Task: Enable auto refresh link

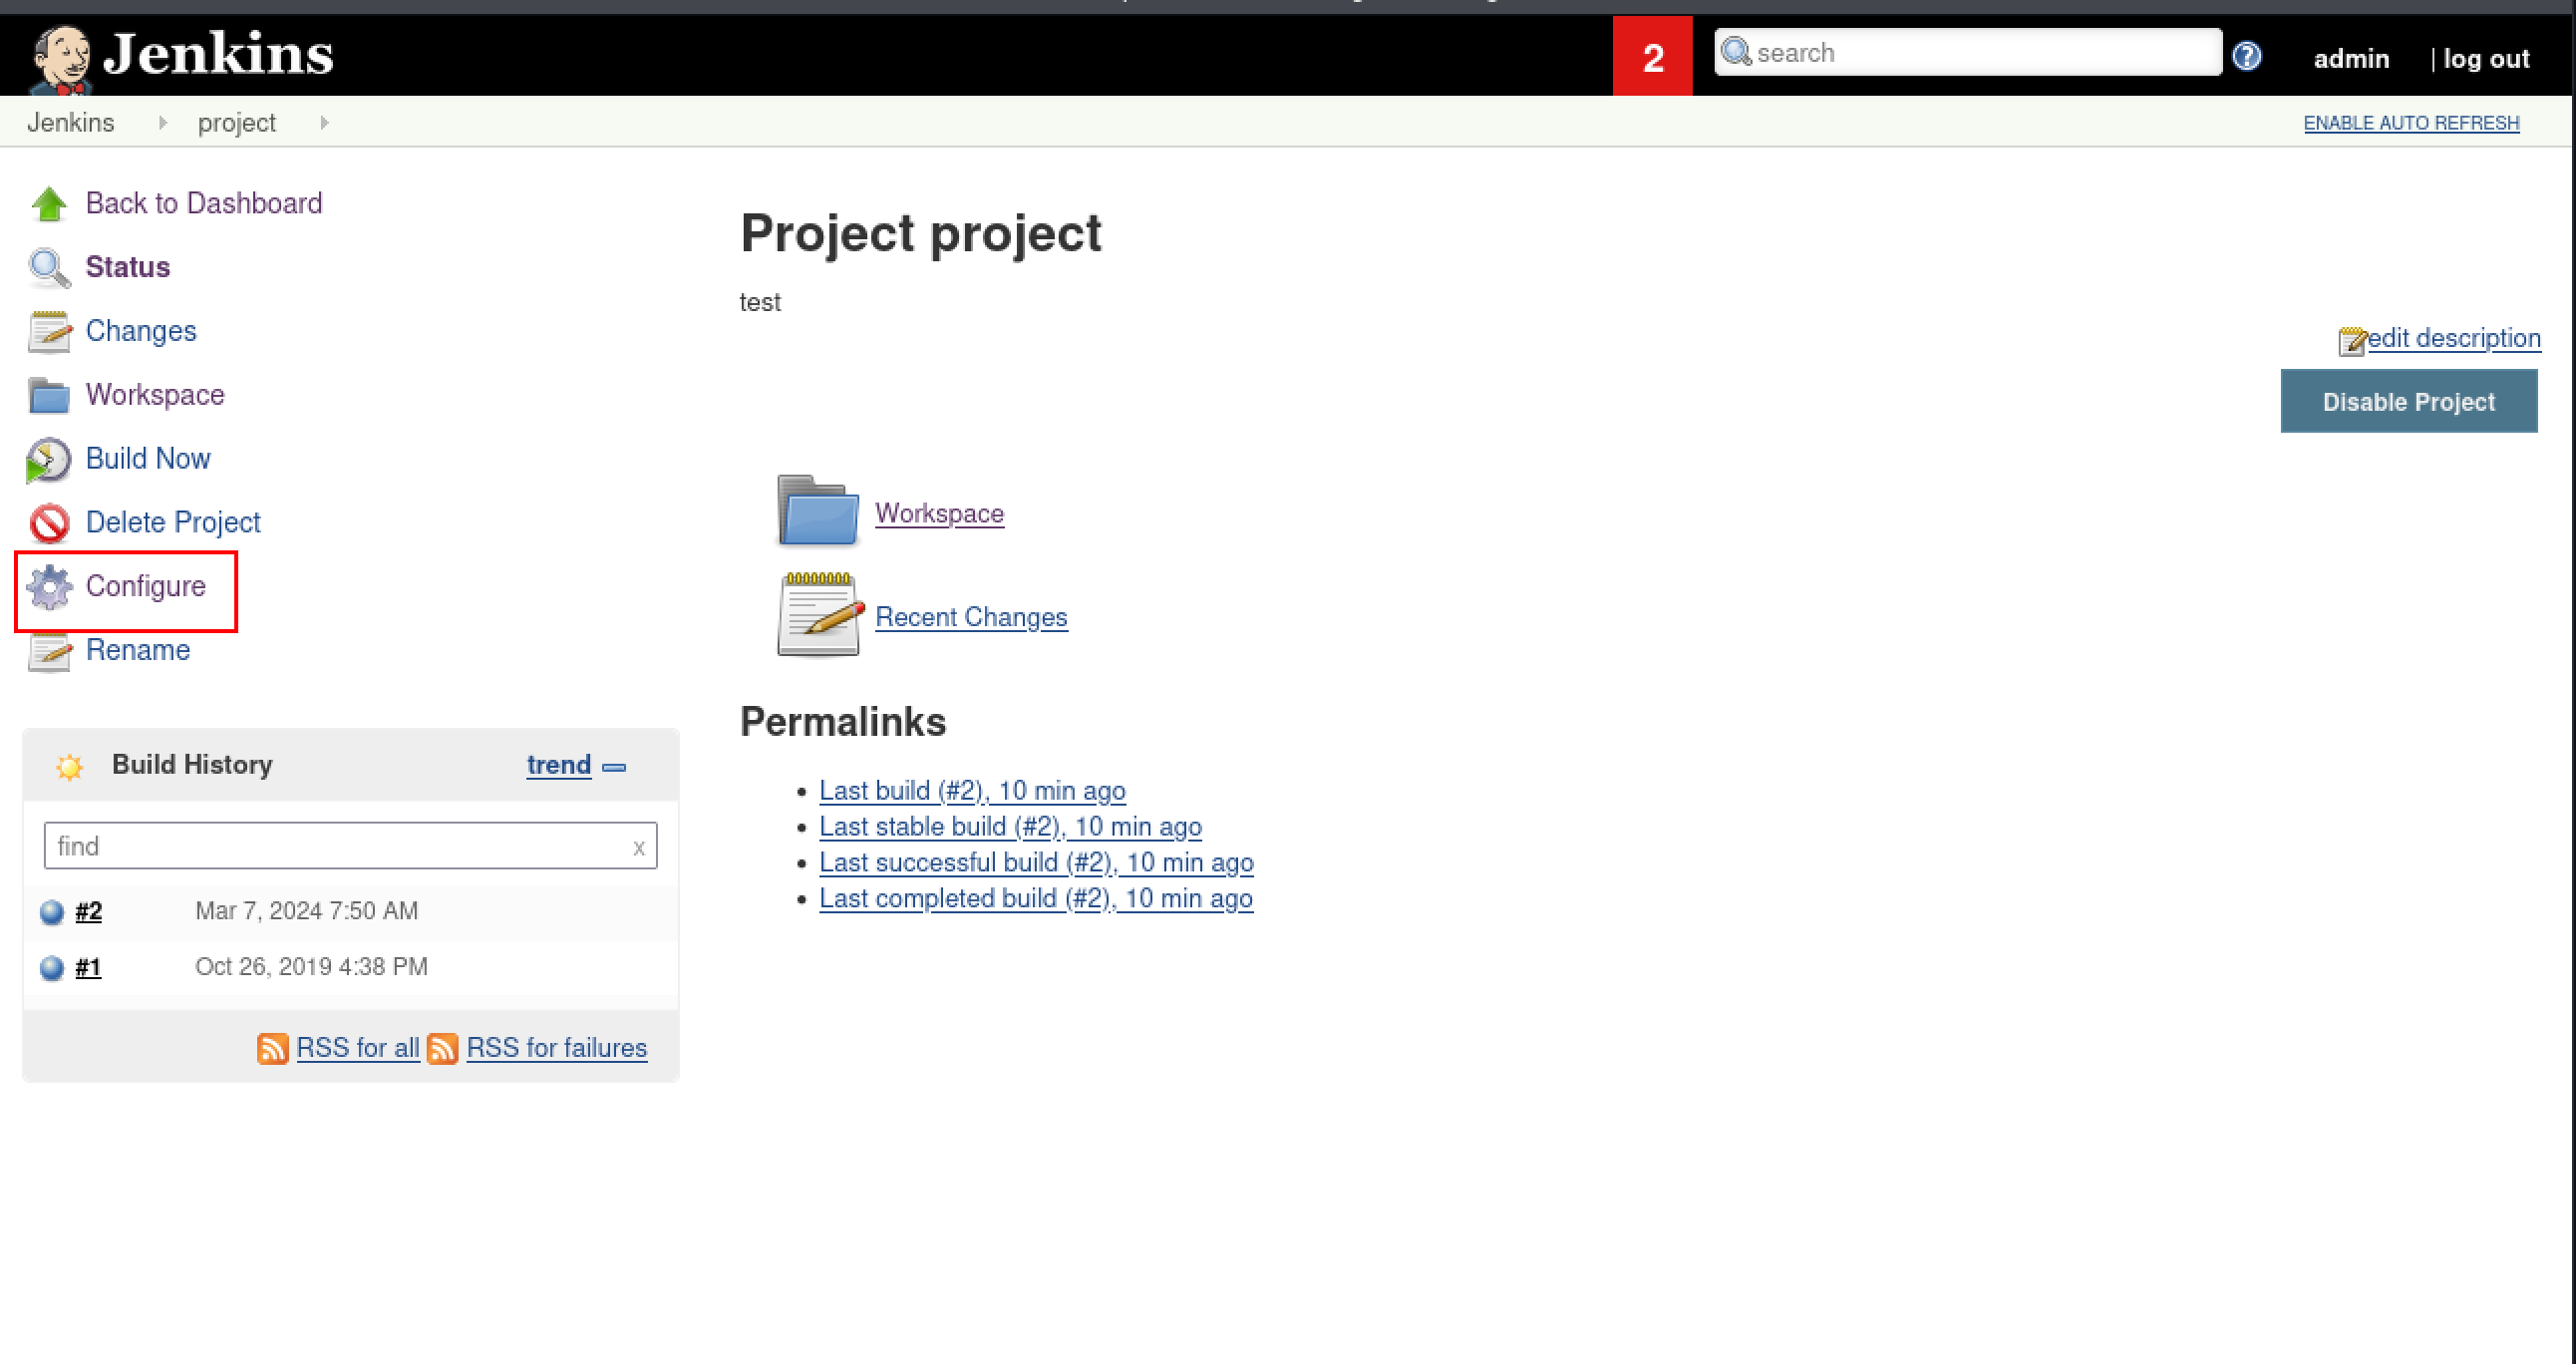Action: (2410, 123)
